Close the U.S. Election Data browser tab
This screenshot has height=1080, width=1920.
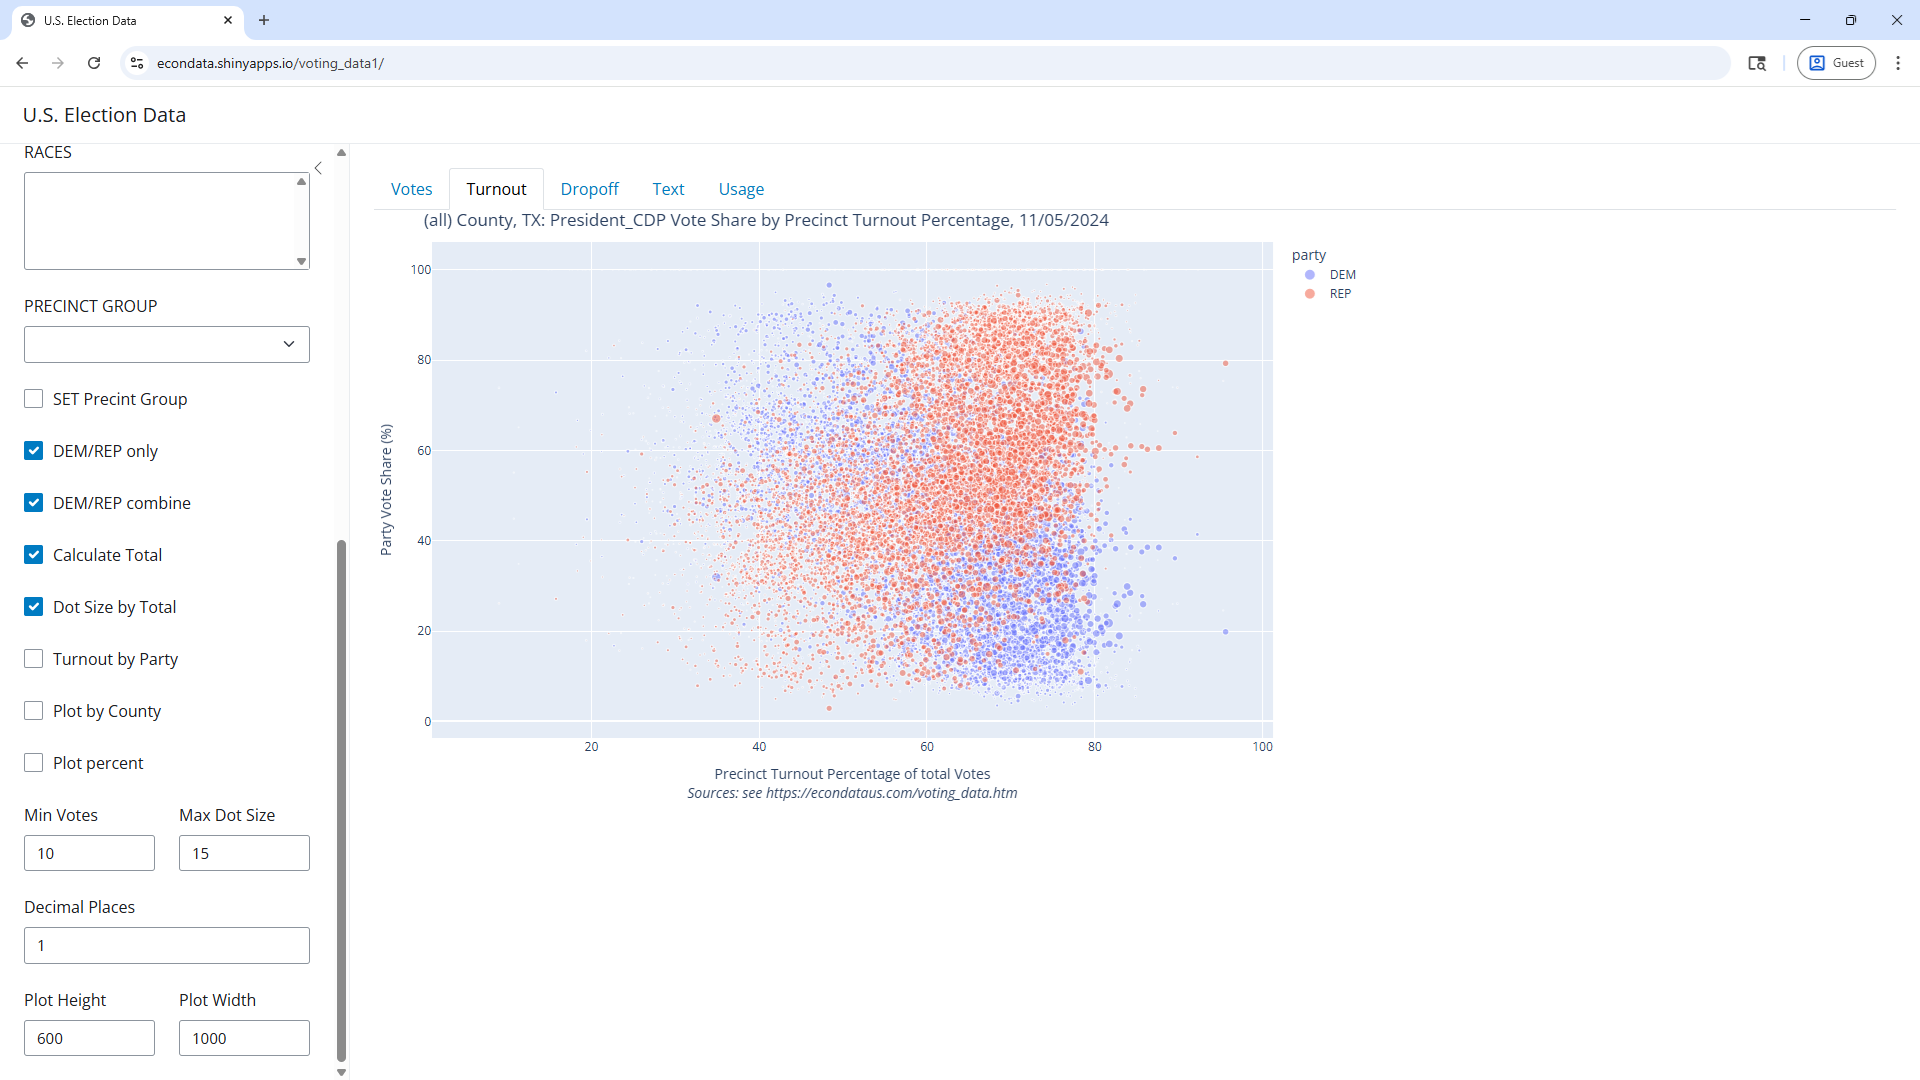(x=228, y=20)
